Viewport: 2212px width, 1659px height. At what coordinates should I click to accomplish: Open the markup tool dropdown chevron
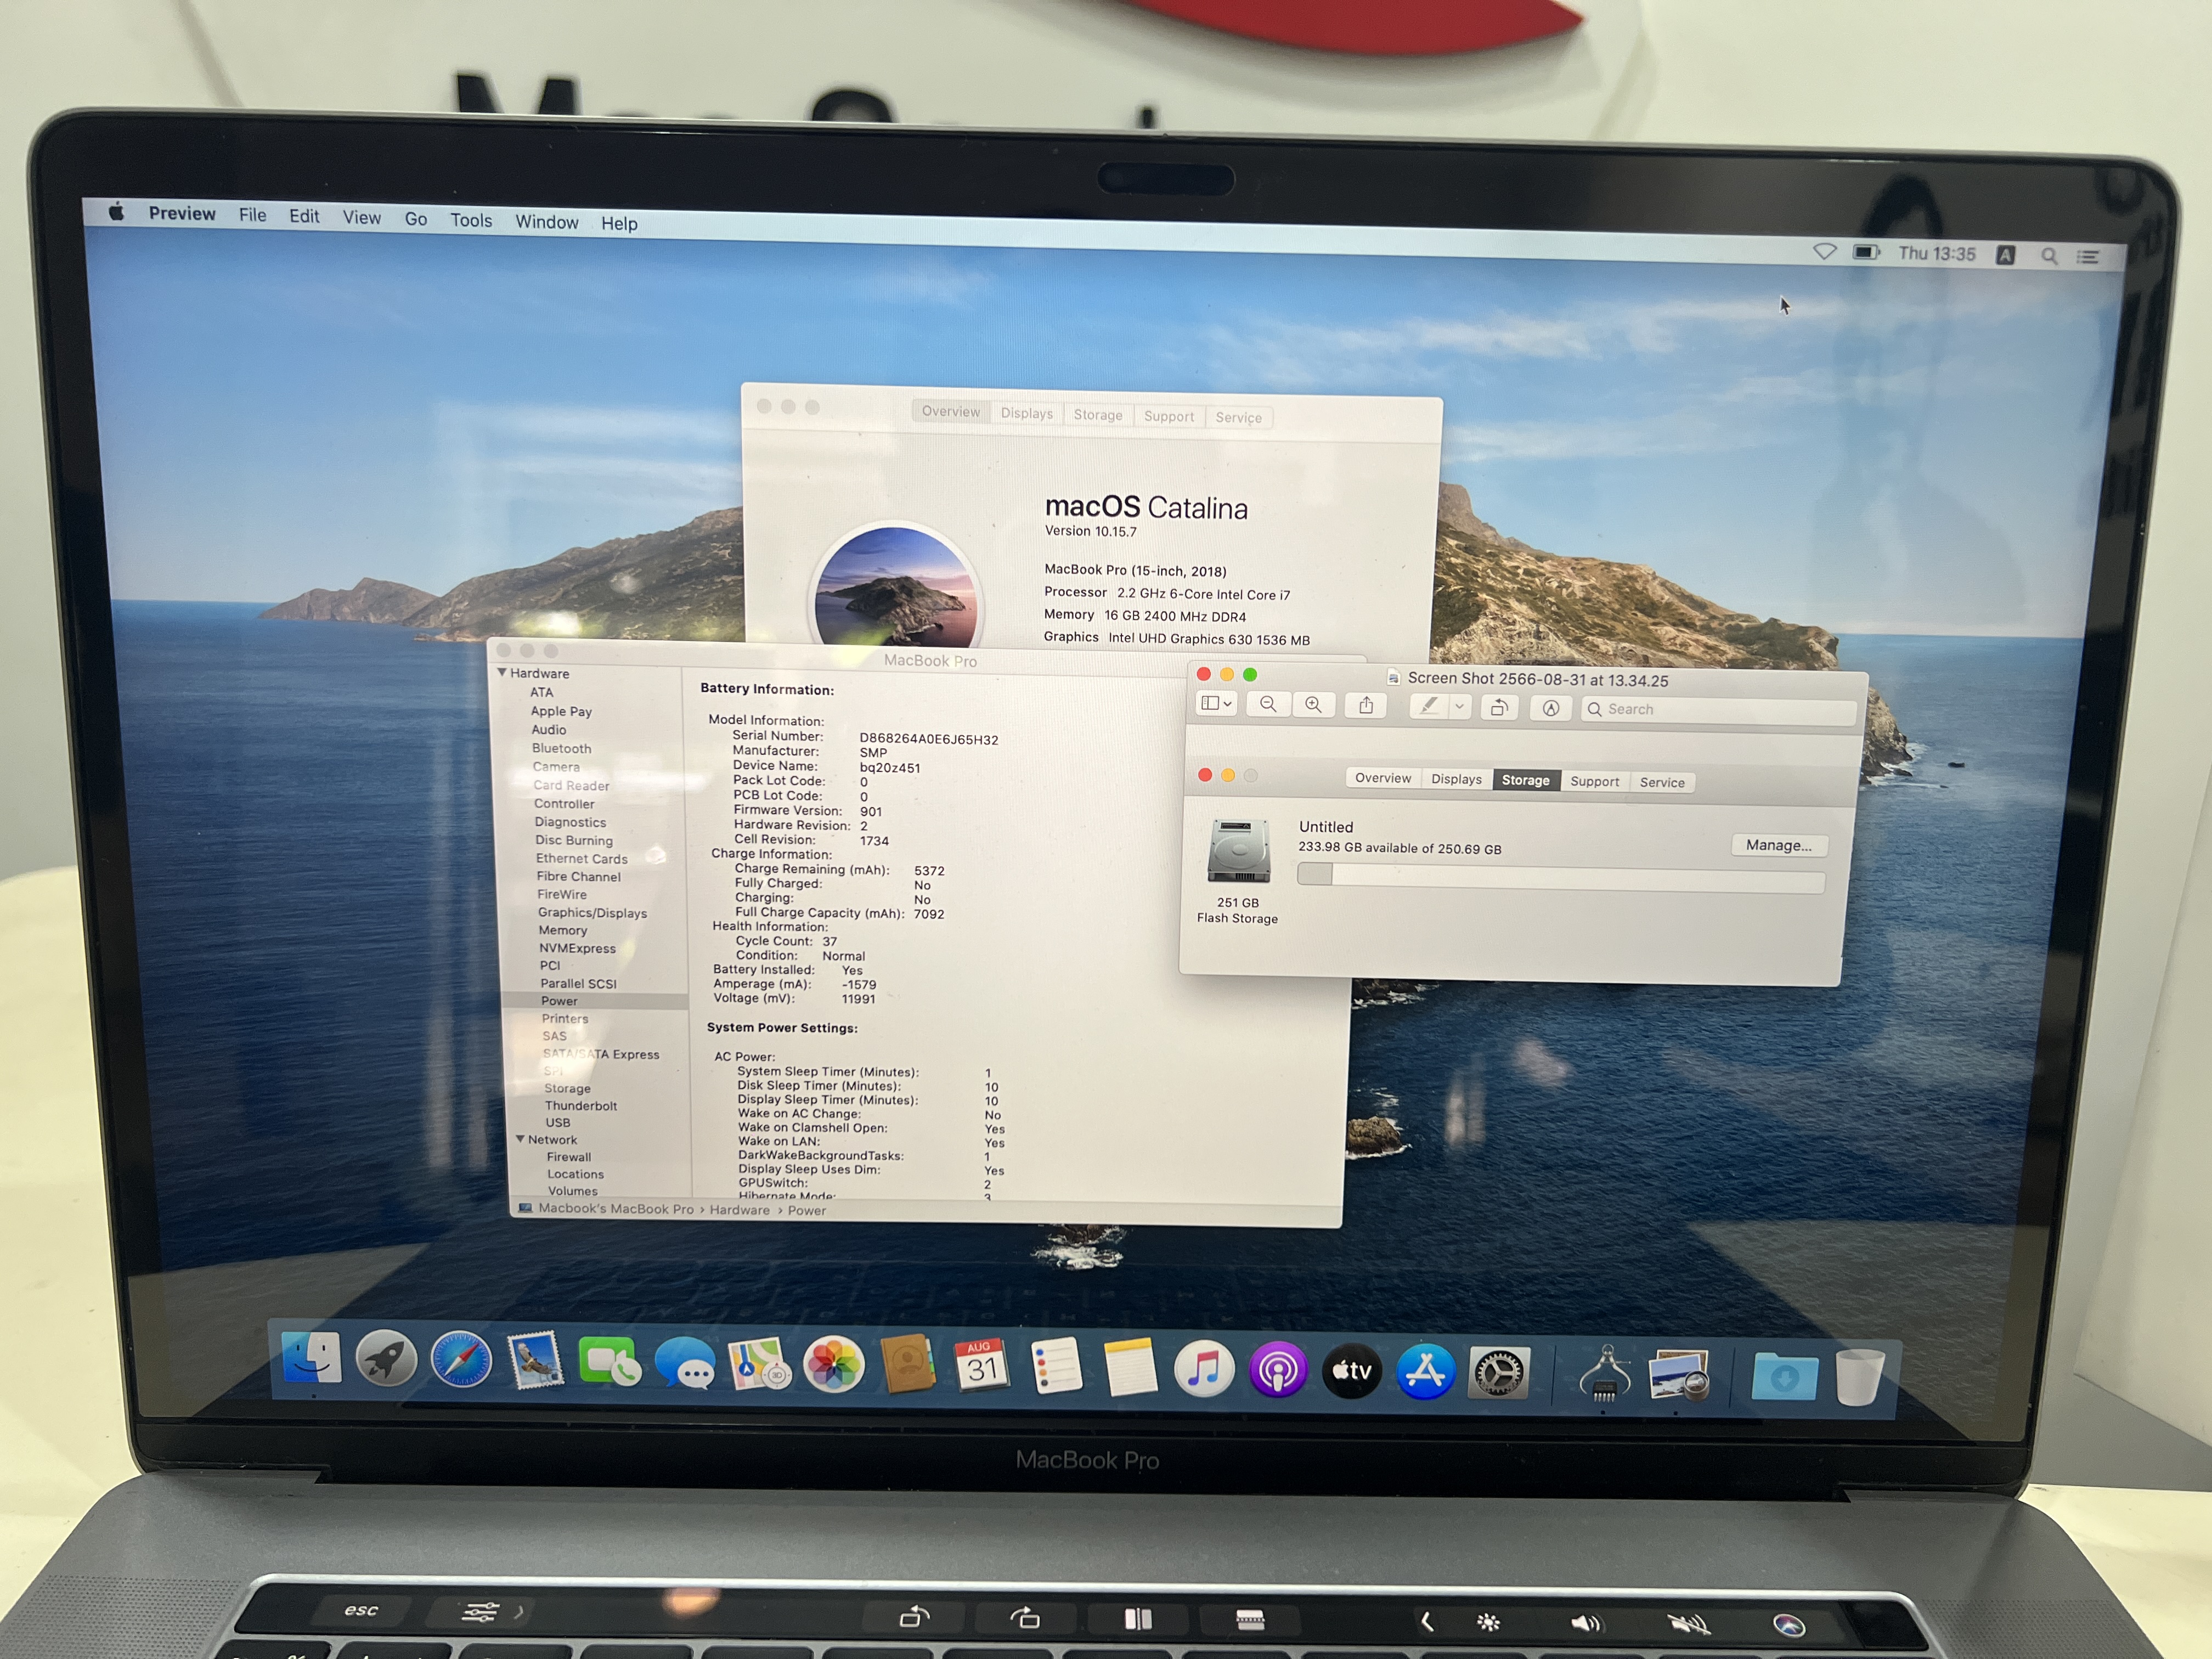[1460, 707]
